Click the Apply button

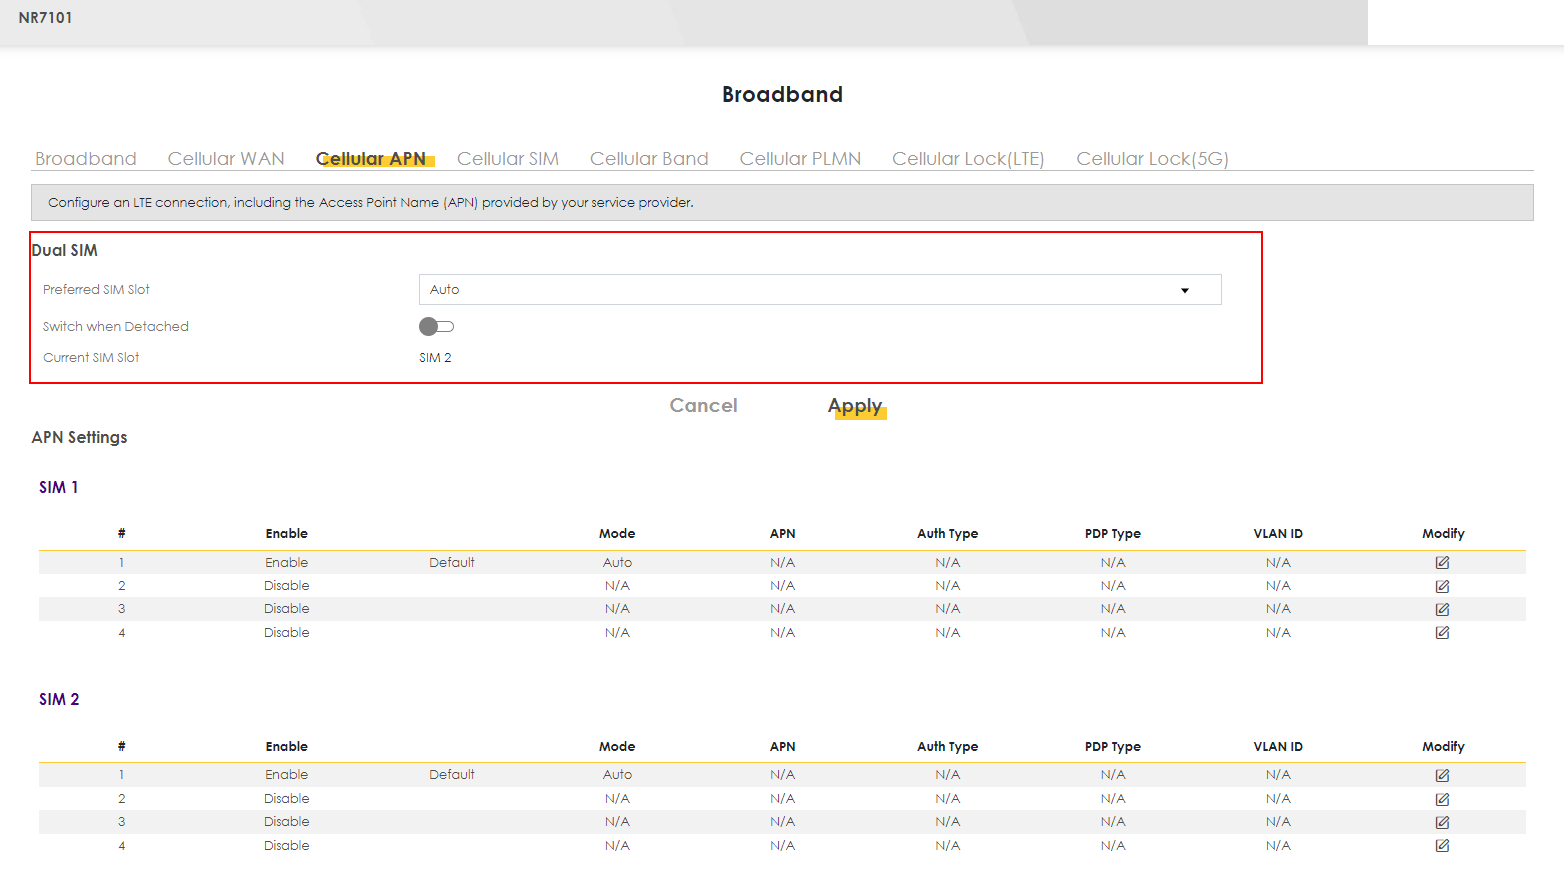point(855,406)
